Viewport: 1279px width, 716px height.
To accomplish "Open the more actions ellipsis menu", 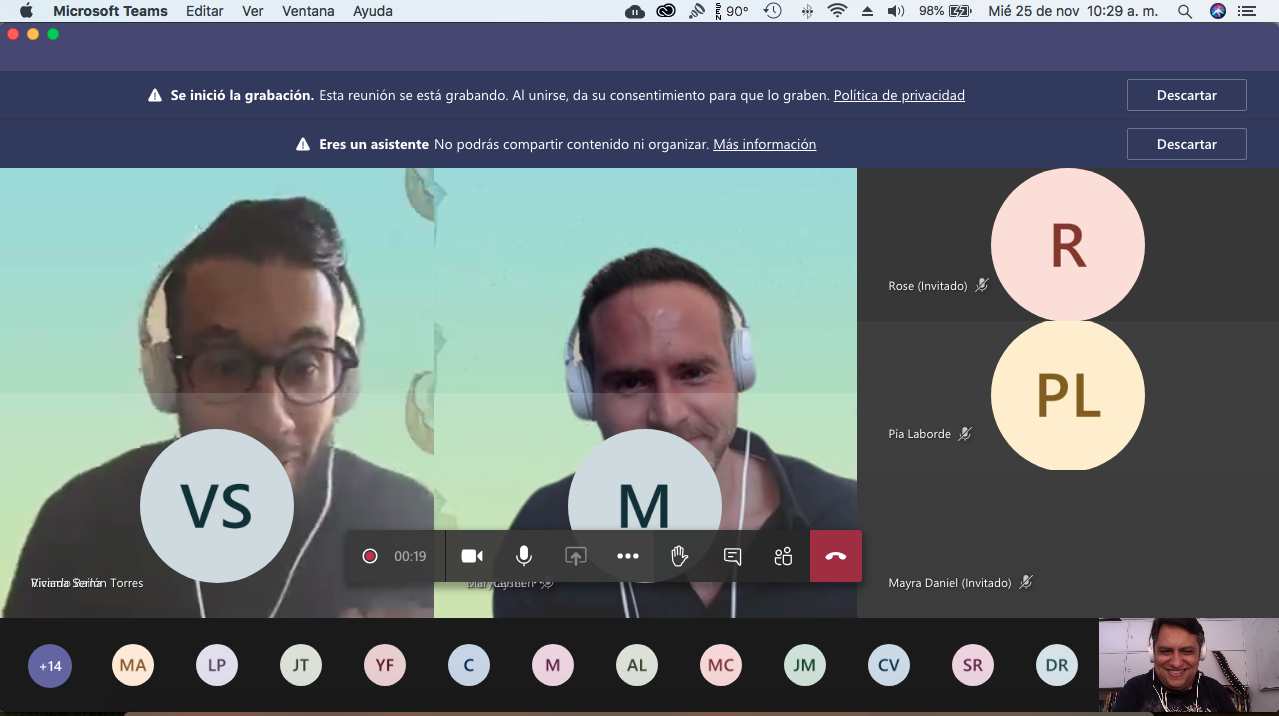I will click(628, 556).
